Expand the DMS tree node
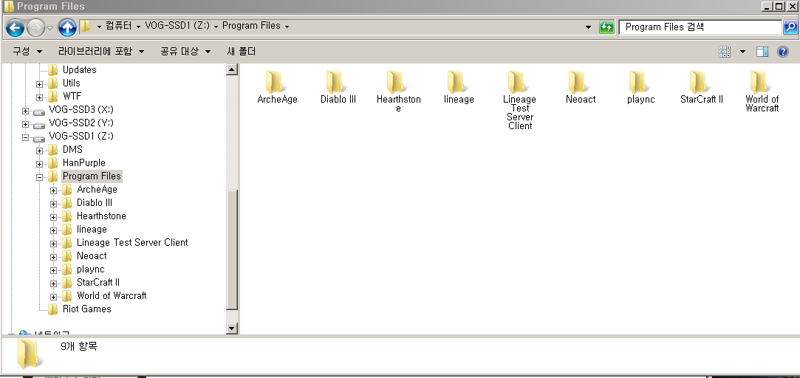The image size is (800, 378). (40, 150)
